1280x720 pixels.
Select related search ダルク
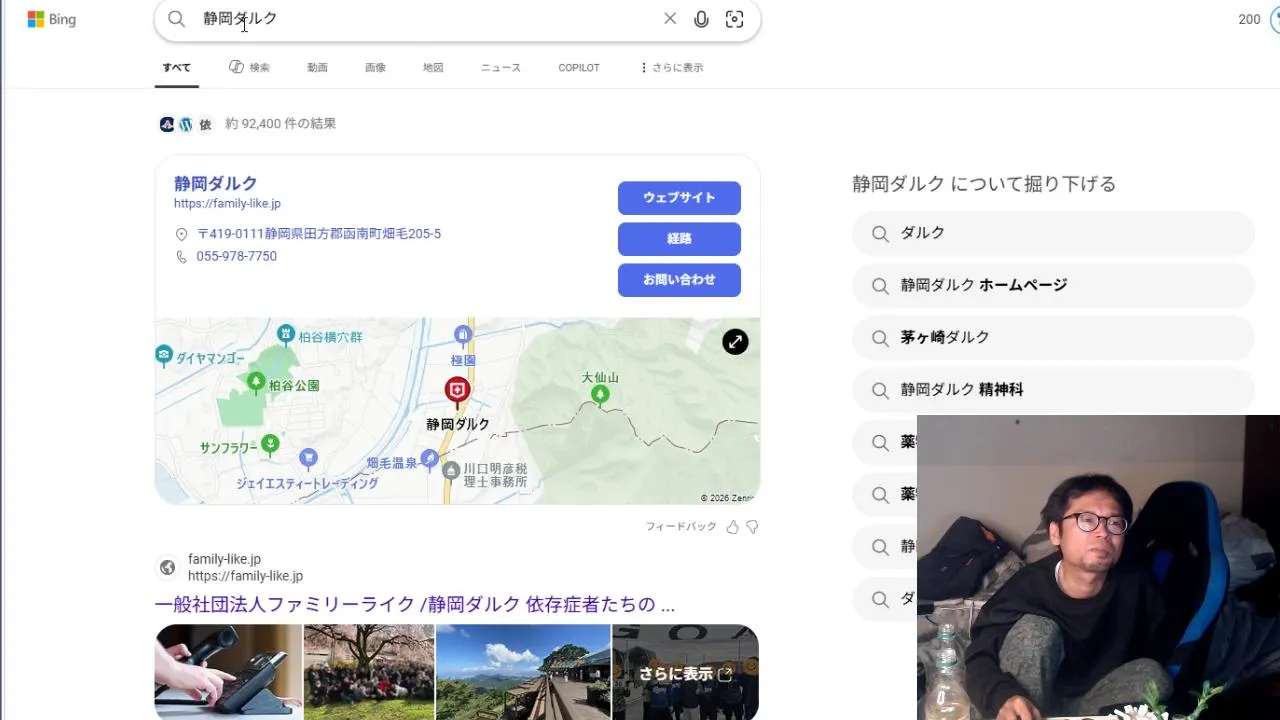click(x=1053, y=233)
